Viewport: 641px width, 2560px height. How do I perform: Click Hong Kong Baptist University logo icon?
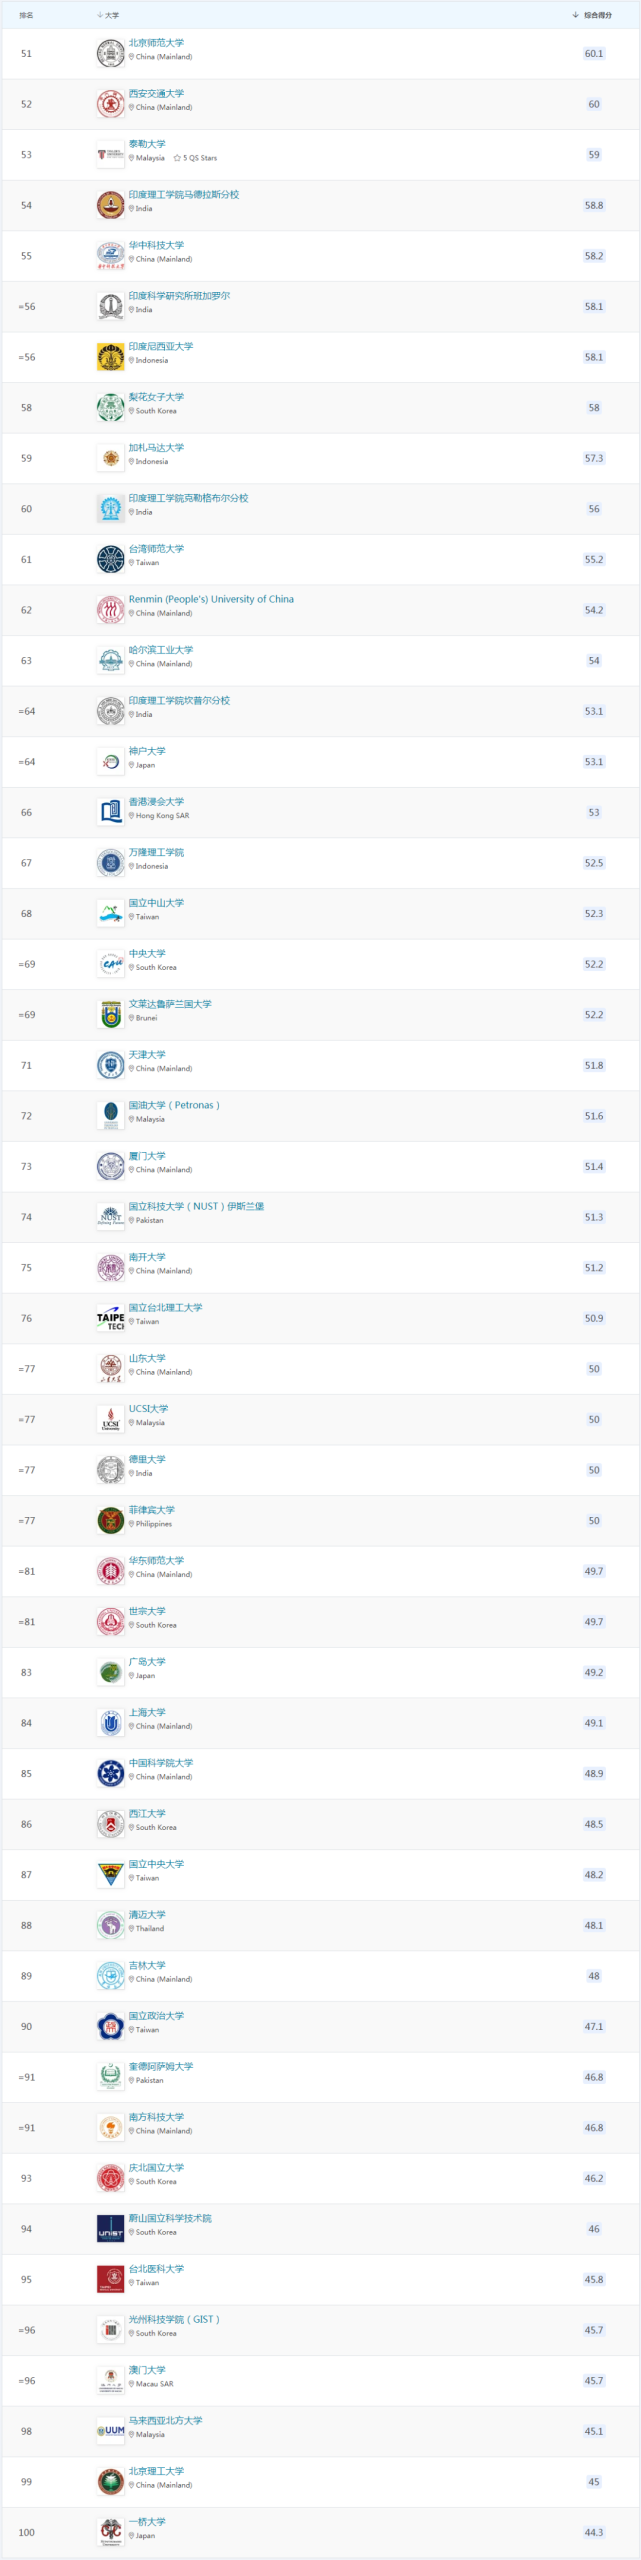coord(110,812)
